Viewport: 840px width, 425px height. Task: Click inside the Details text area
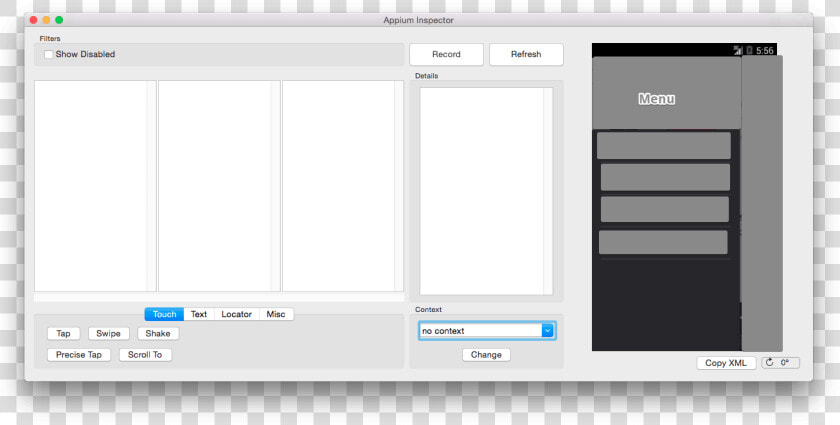pyautogui.click(x=486, y=191)
